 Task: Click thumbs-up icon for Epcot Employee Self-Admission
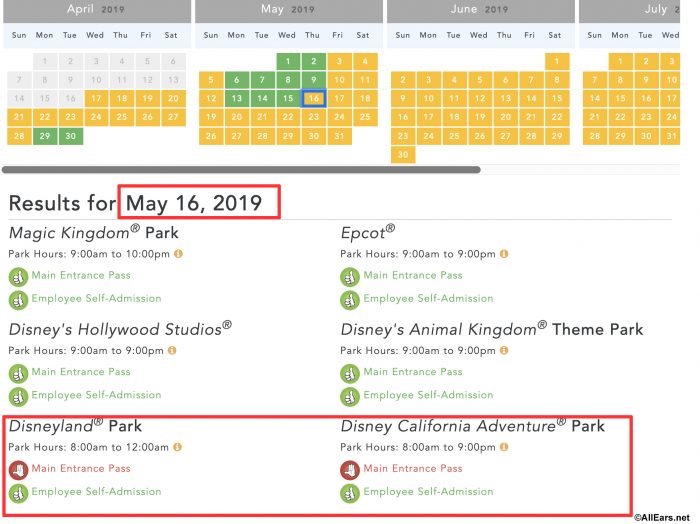pos(350,300)
